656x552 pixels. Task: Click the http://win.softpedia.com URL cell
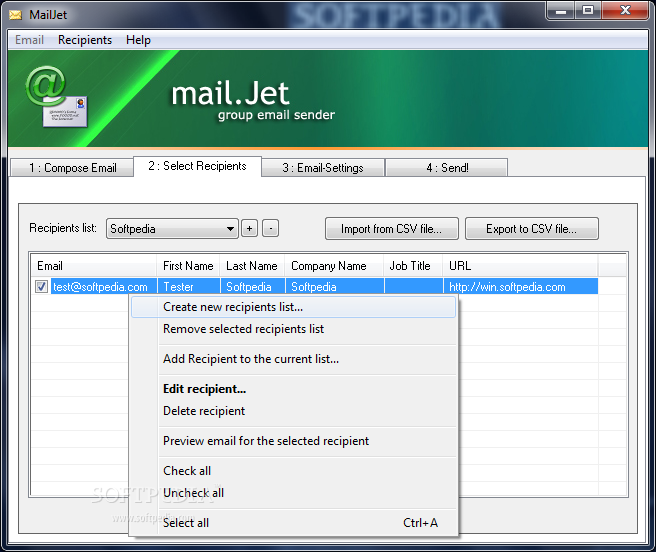click(520, 287)
